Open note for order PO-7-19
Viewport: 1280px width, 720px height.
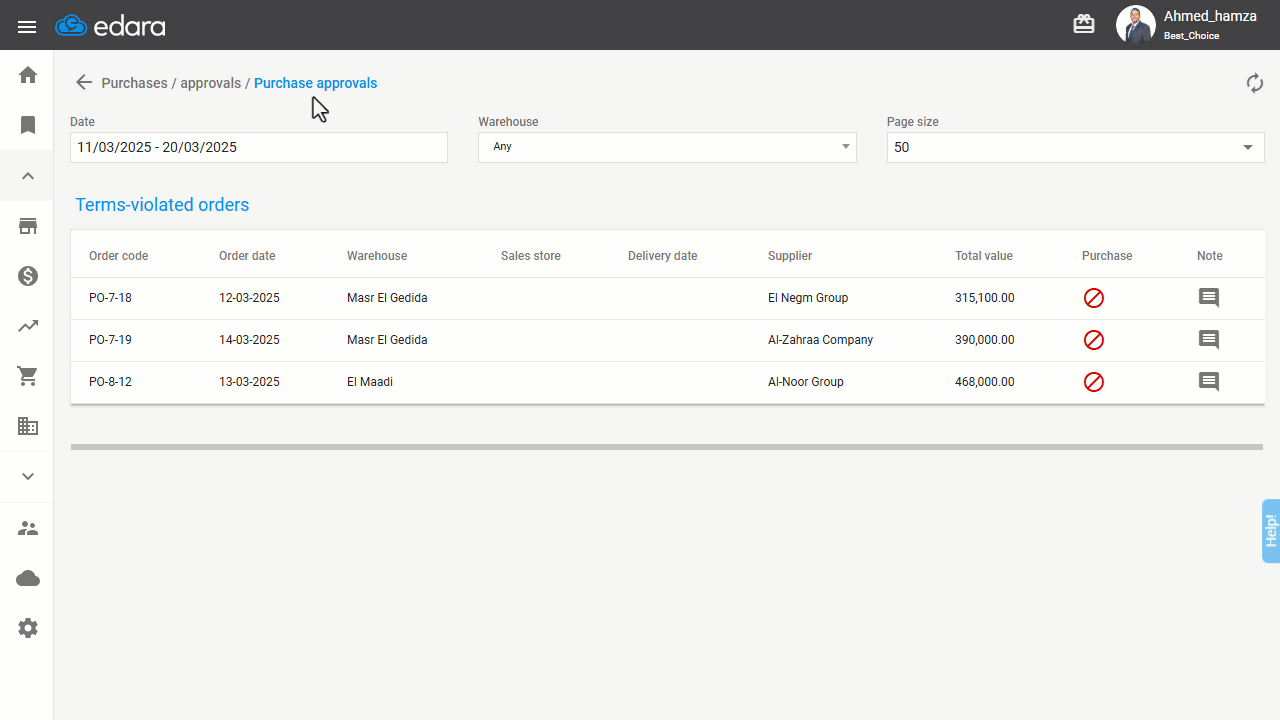tap(1209, 340)
